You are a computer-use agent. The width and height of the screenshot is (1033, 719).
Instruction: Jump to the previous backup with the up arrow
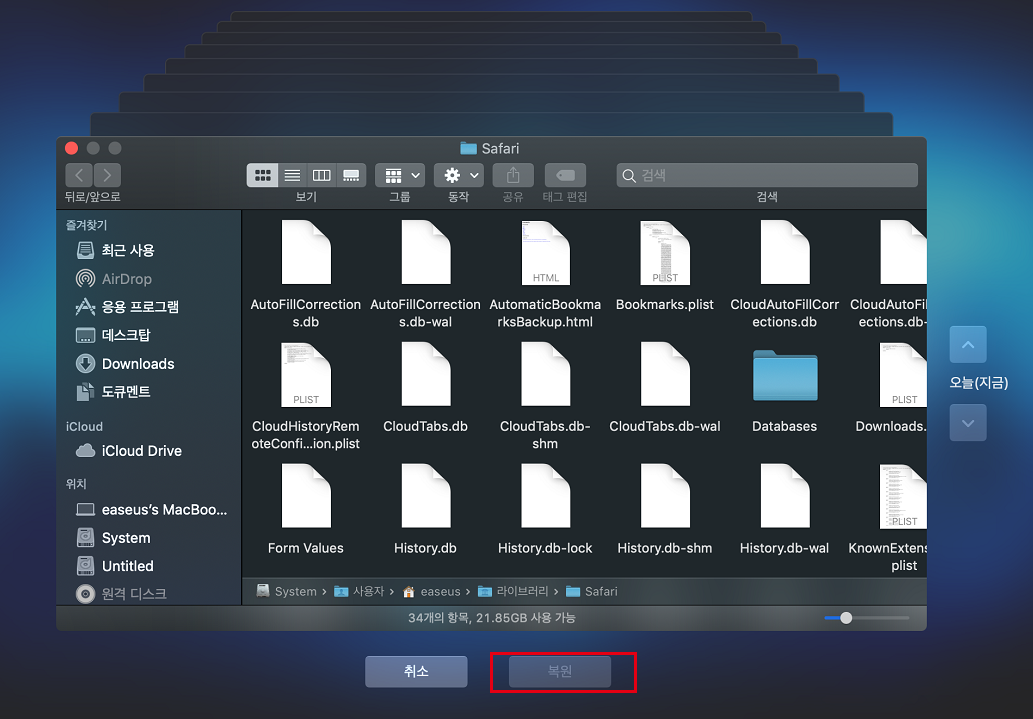click(x=967, y=345)
